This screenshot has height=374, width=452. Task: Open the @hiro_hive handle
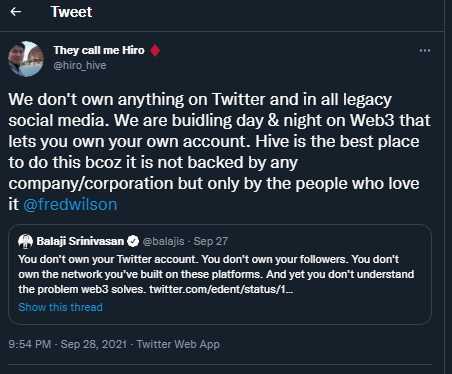point(80,65)
